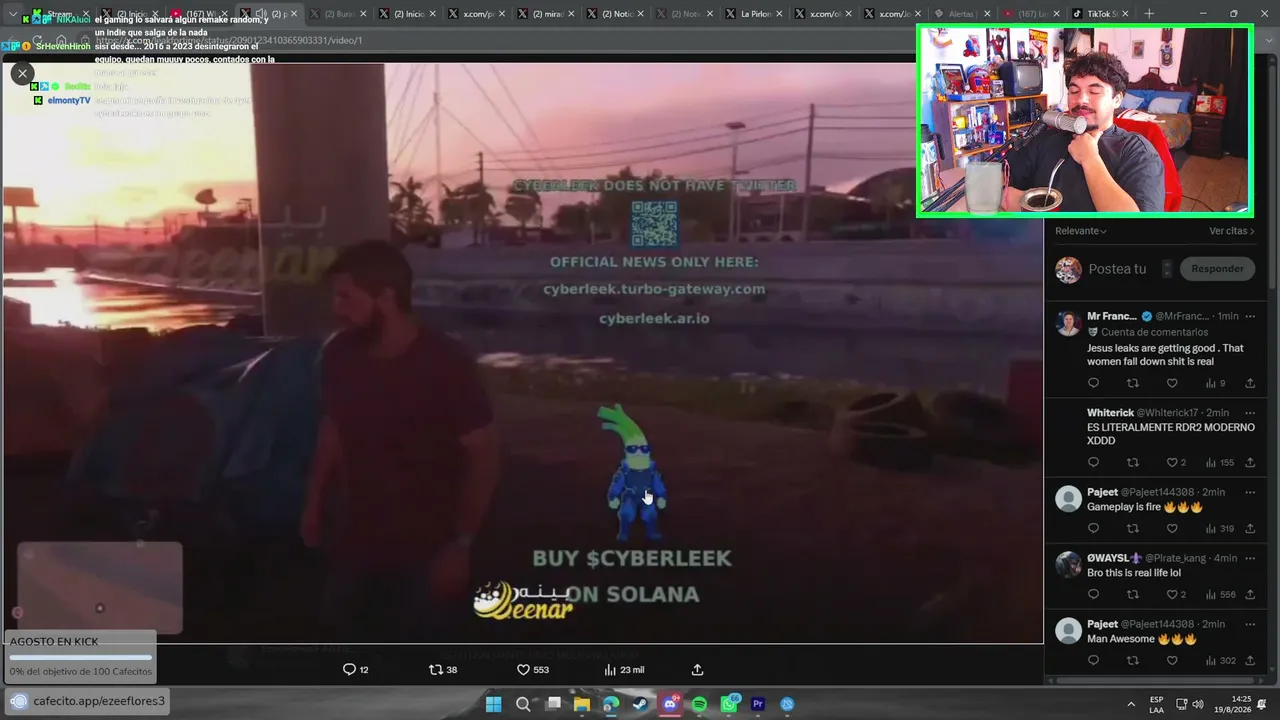Viewport: 1280px width, 720px height.
Task: Reply to the main video post
Action: click(x=355, y=670)
